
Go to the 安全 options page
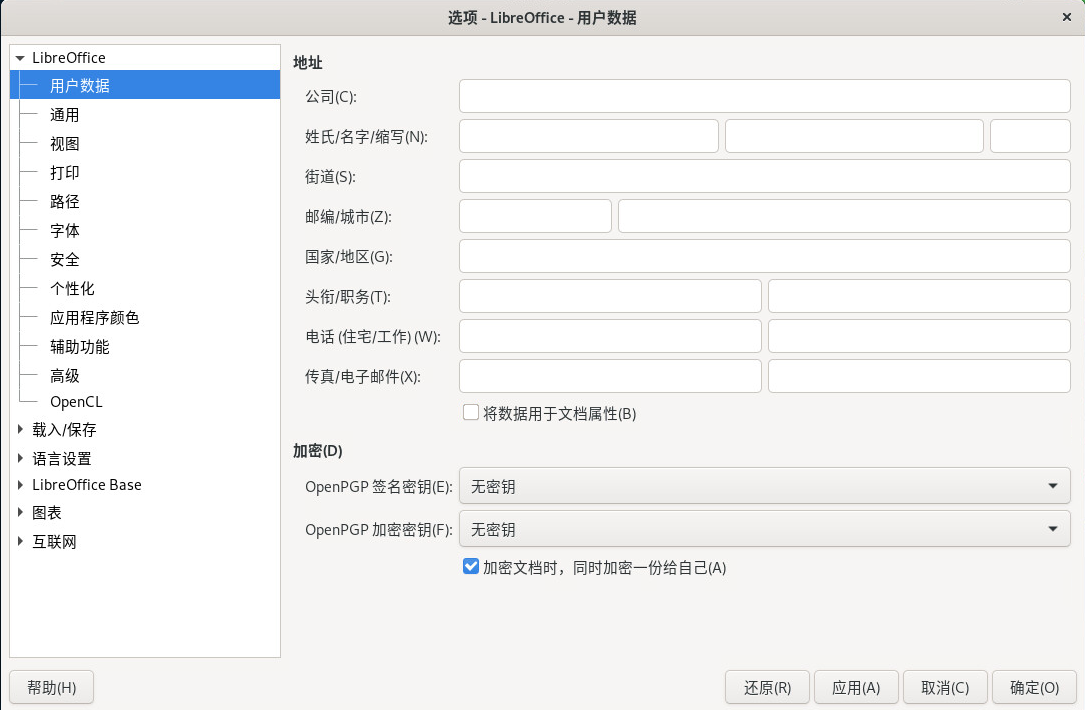(64, 260)
